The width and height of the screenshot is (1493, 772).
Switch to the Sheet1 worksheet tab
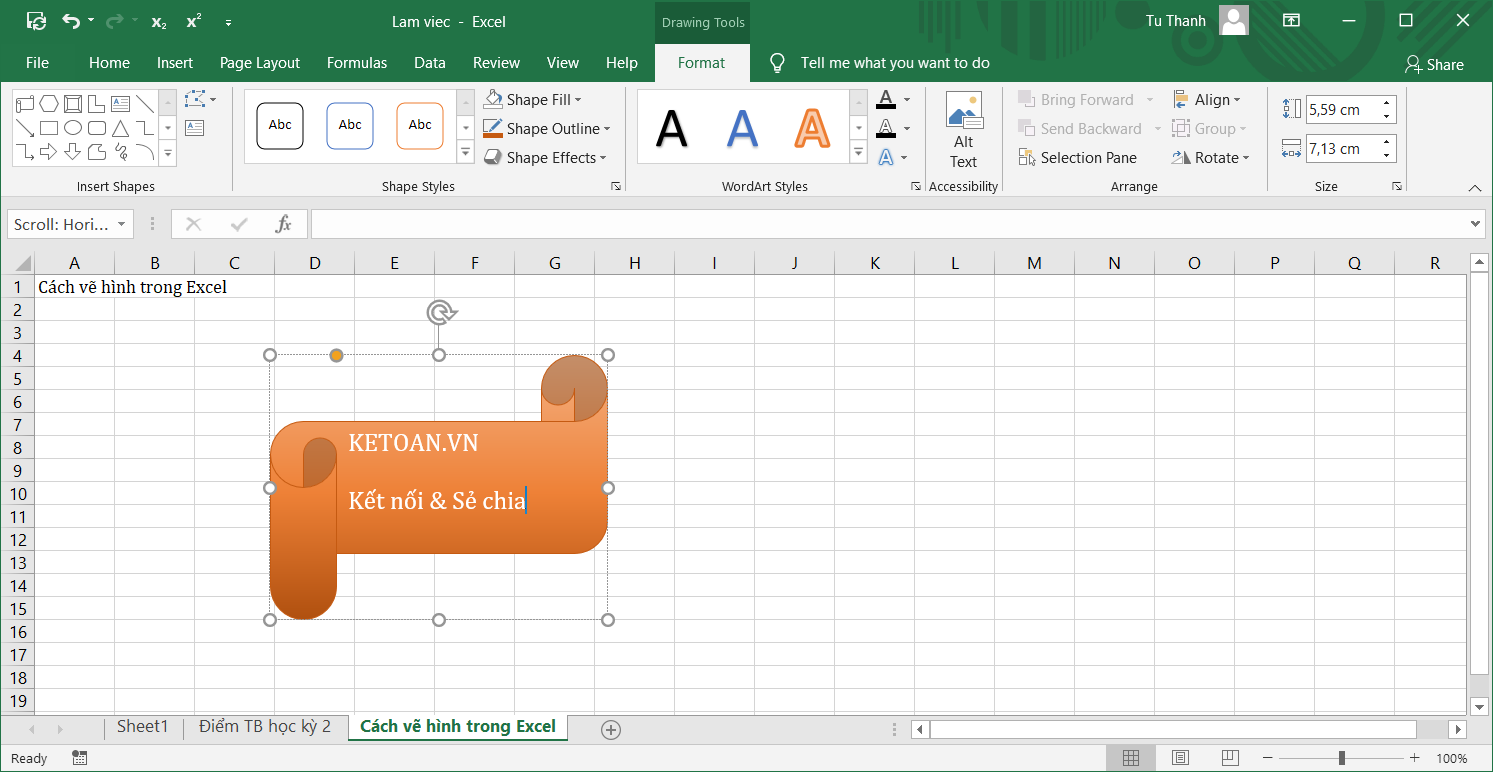click(x=142, y=727)
